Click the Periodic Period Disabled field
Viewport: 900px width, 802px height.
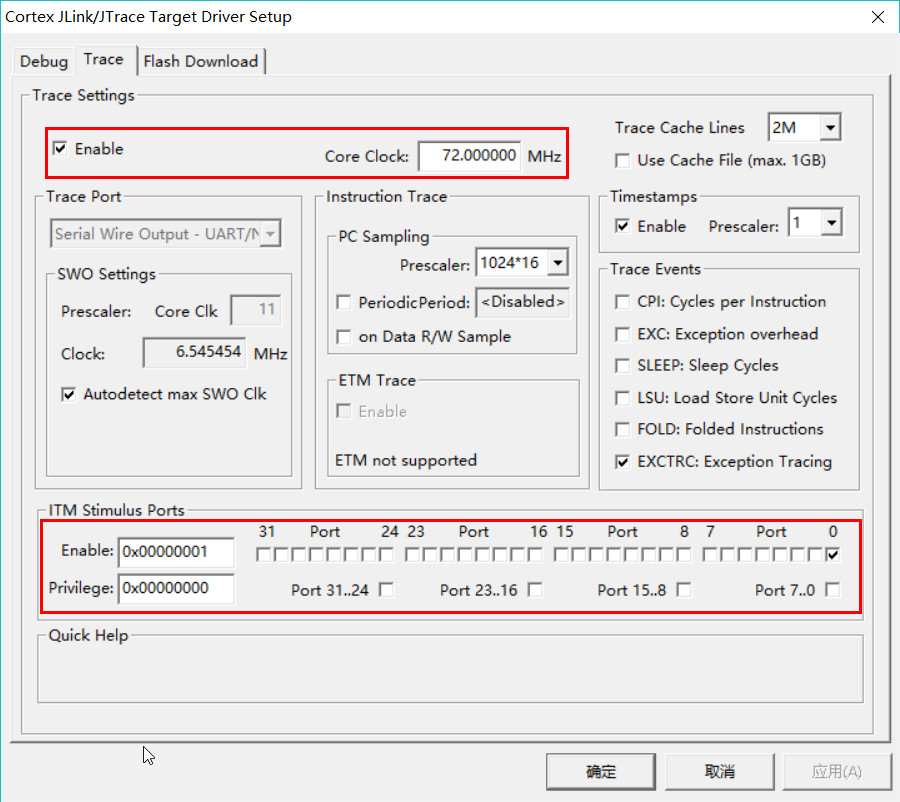coord(522,302)
